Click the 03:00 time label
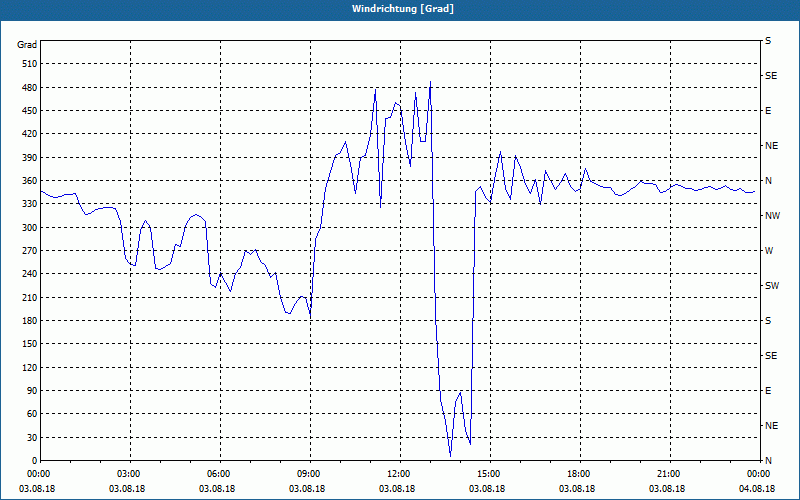The width and height of the screenshot is (800, 500). [x=128, y=474]
